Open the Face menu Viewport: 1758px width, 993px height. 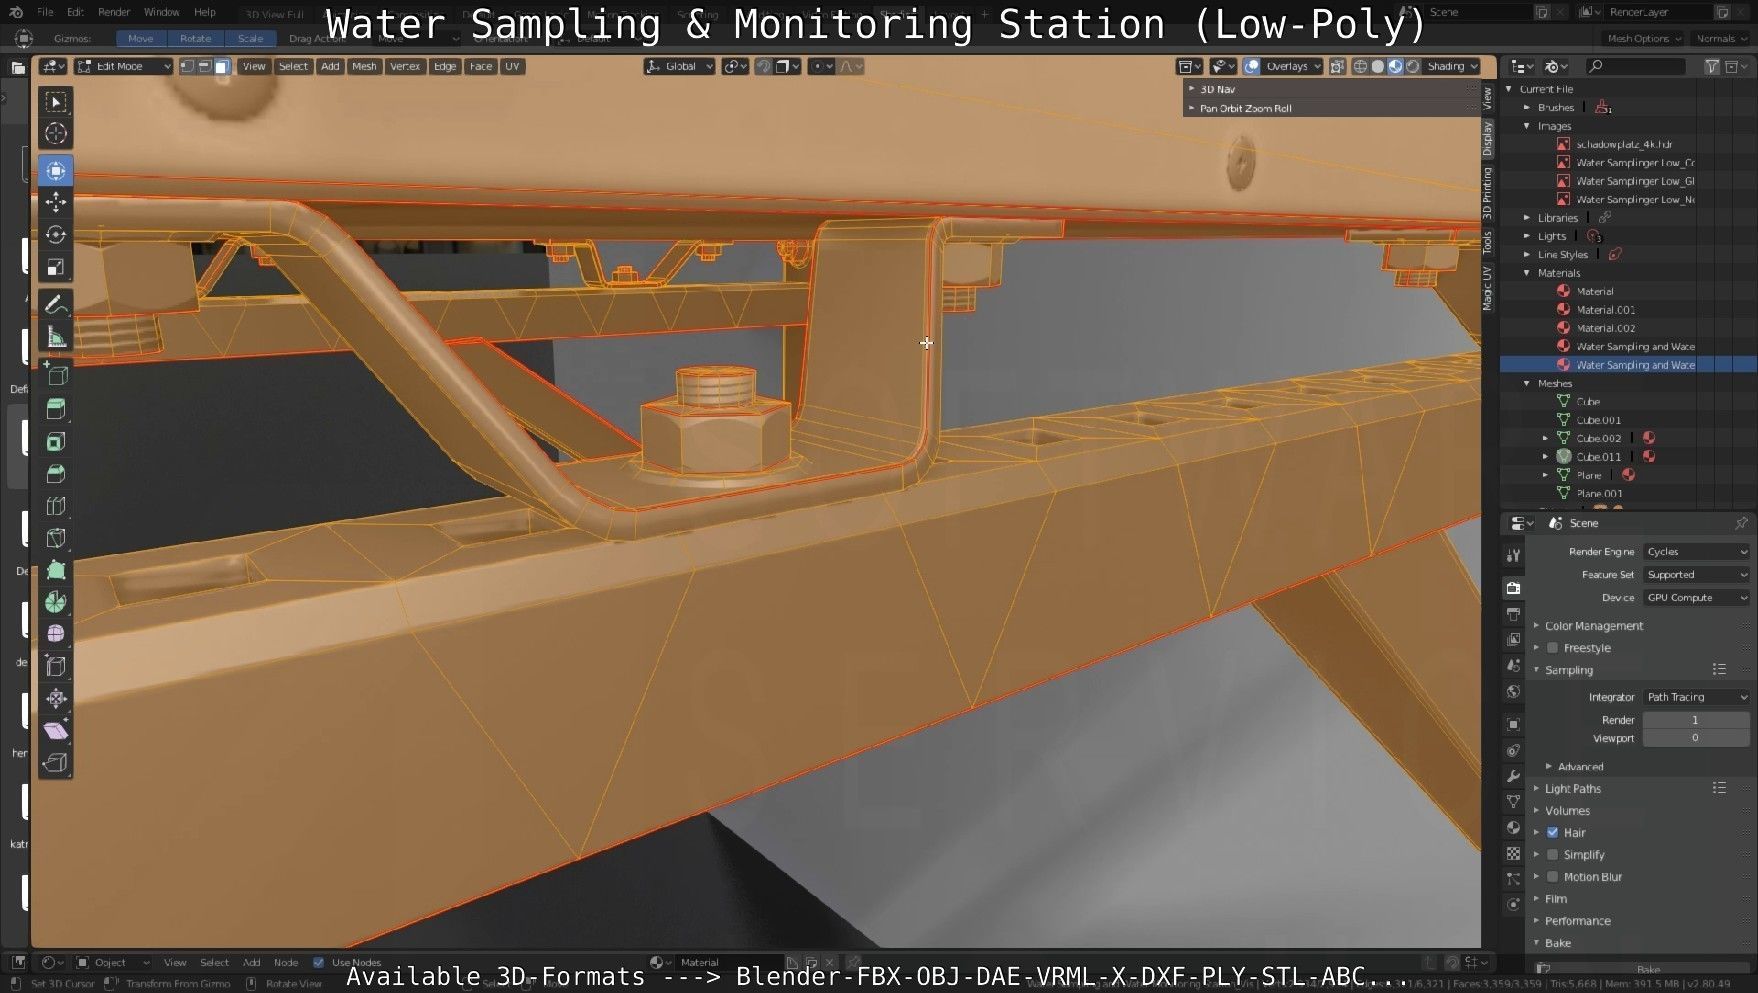pyautogui.click(x=481, y=66)
